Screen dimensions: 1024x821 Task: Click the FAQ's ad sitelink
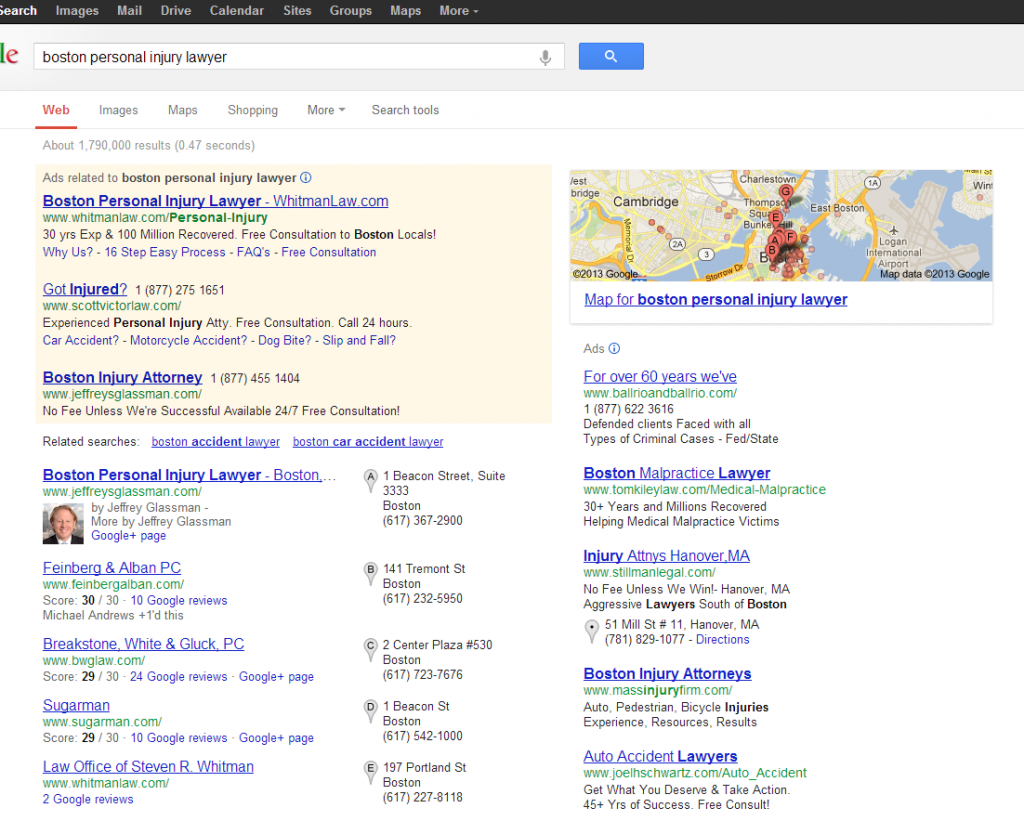(x=253, y=252)
